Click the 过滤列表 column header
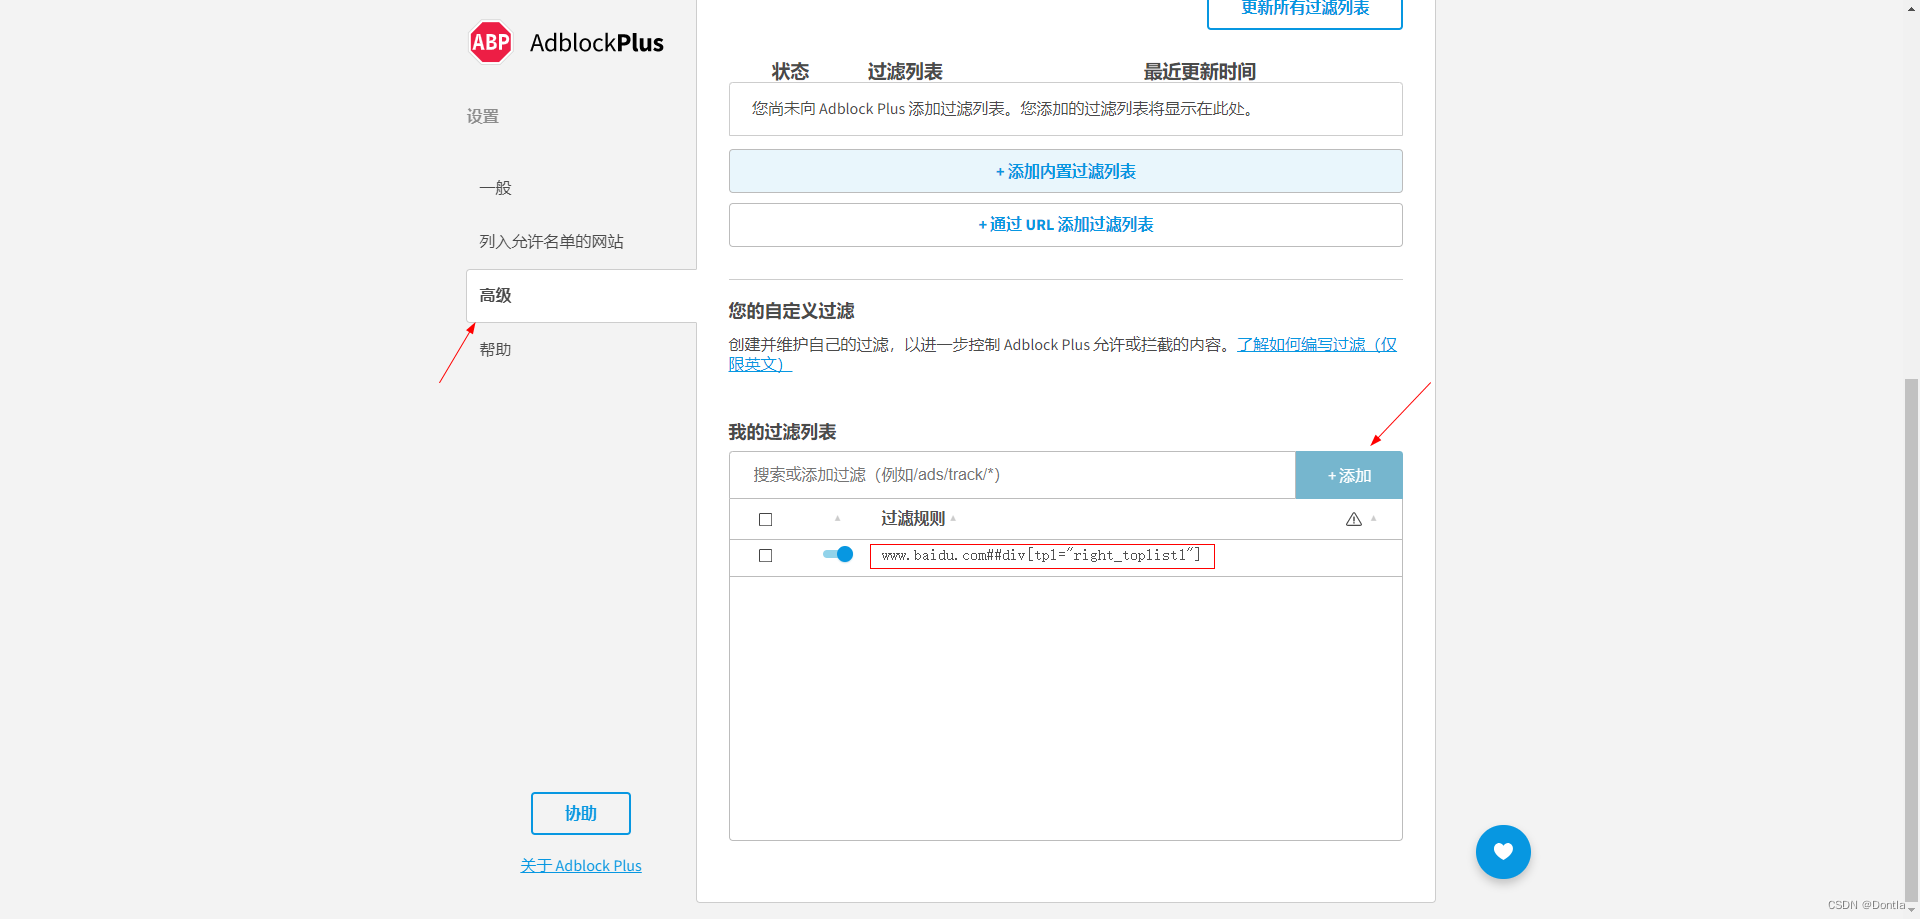The image size is (1920, 919). [905, 71]
